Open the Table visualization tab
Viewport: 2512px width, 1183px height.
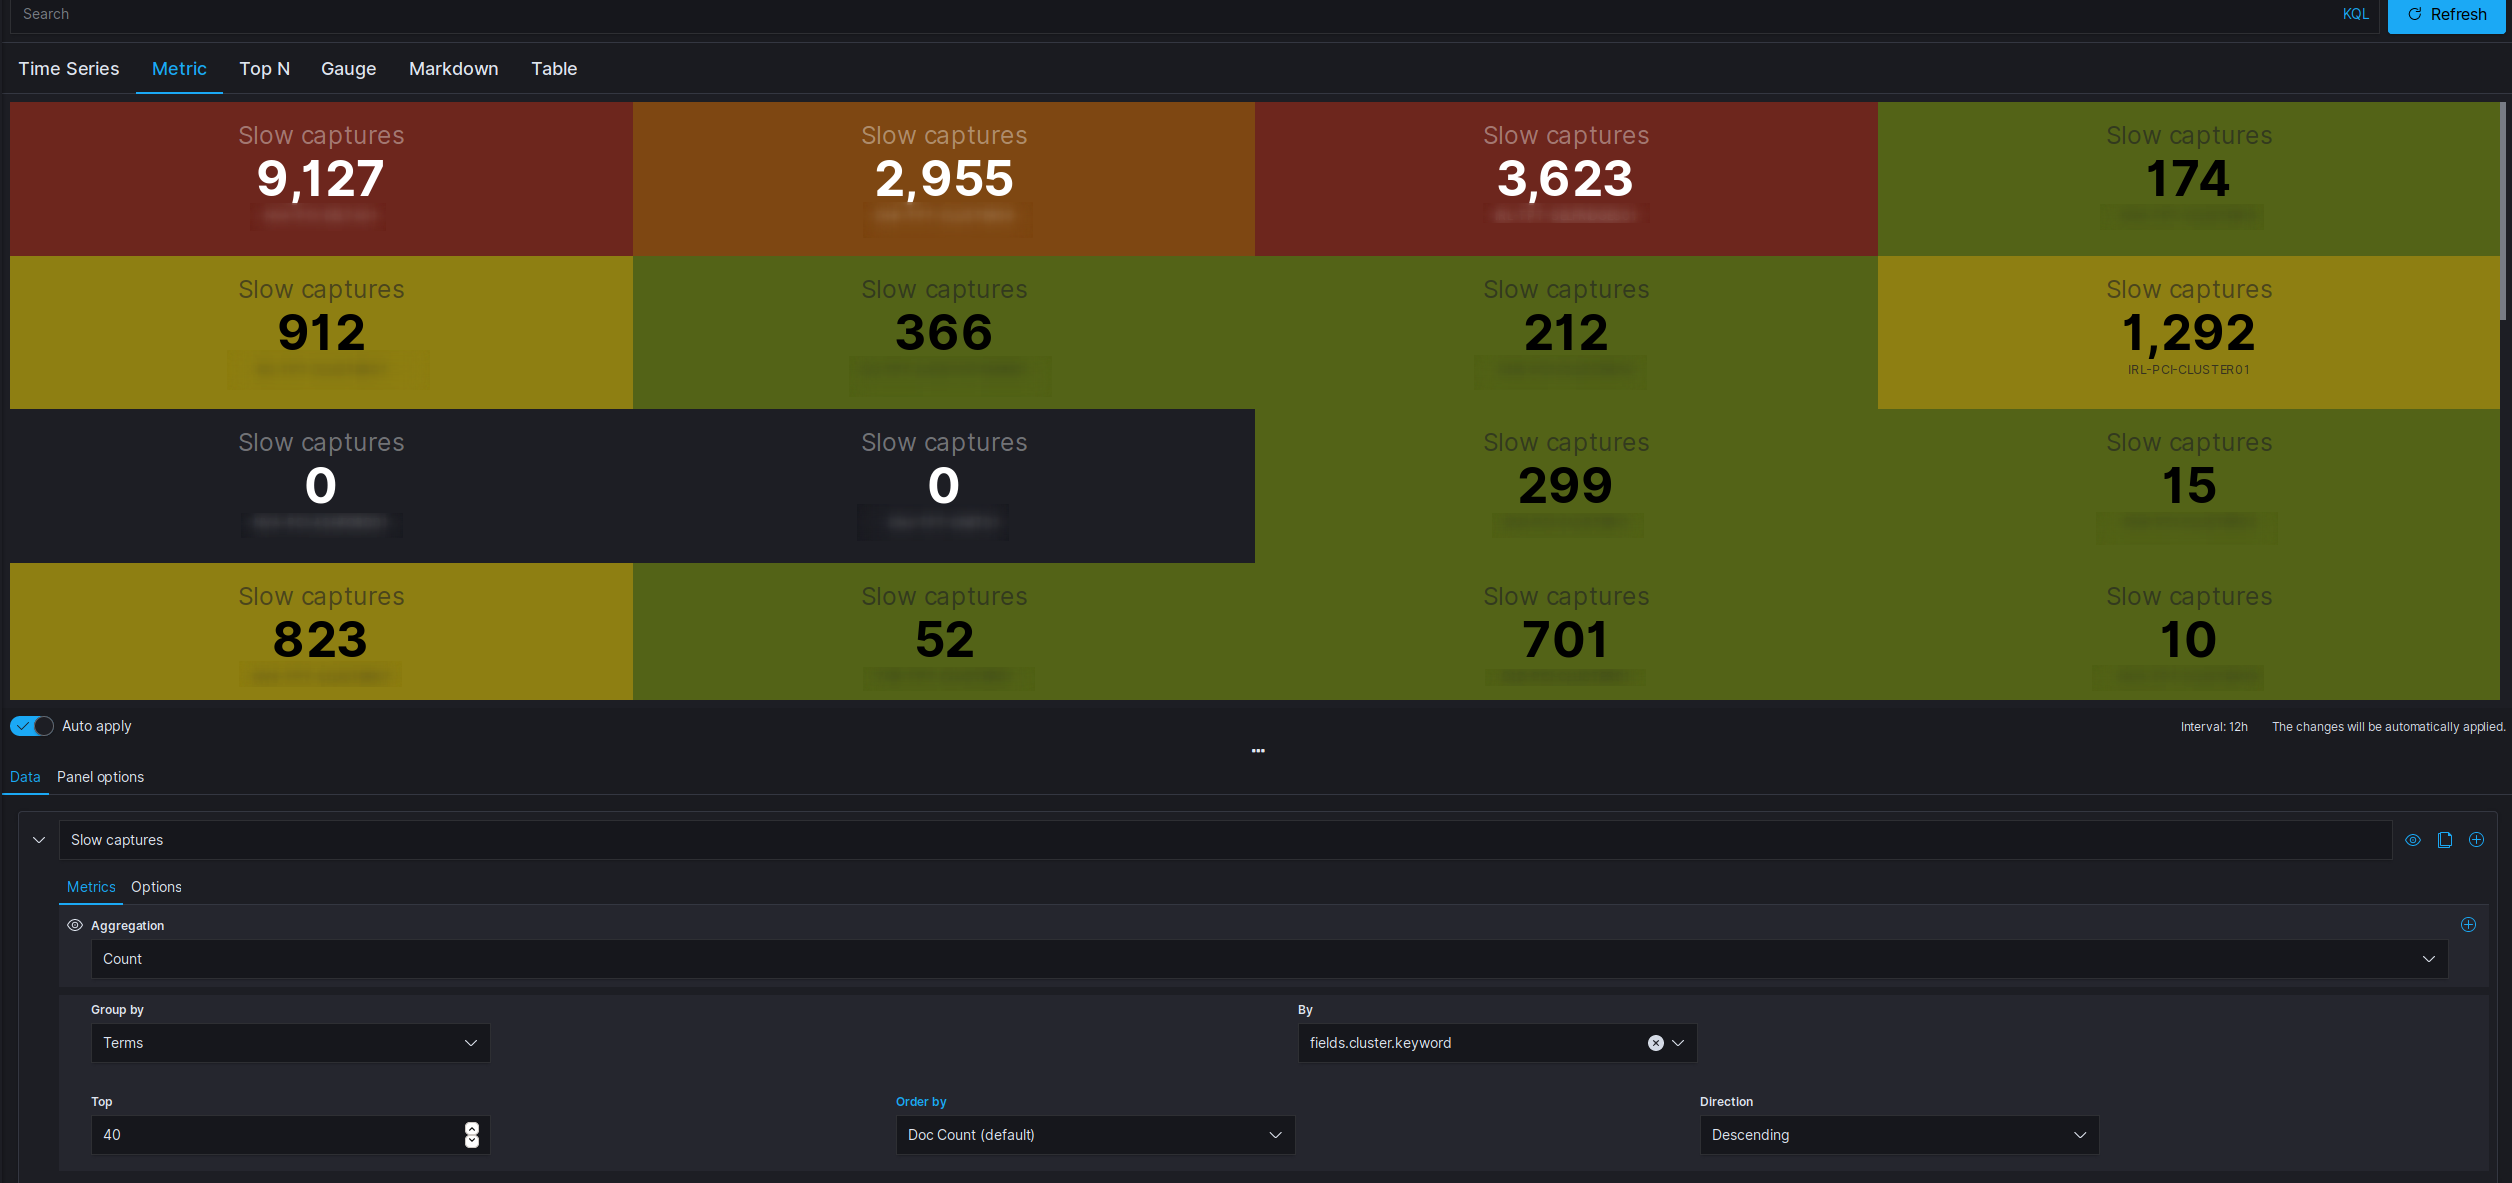pos(554,69)
